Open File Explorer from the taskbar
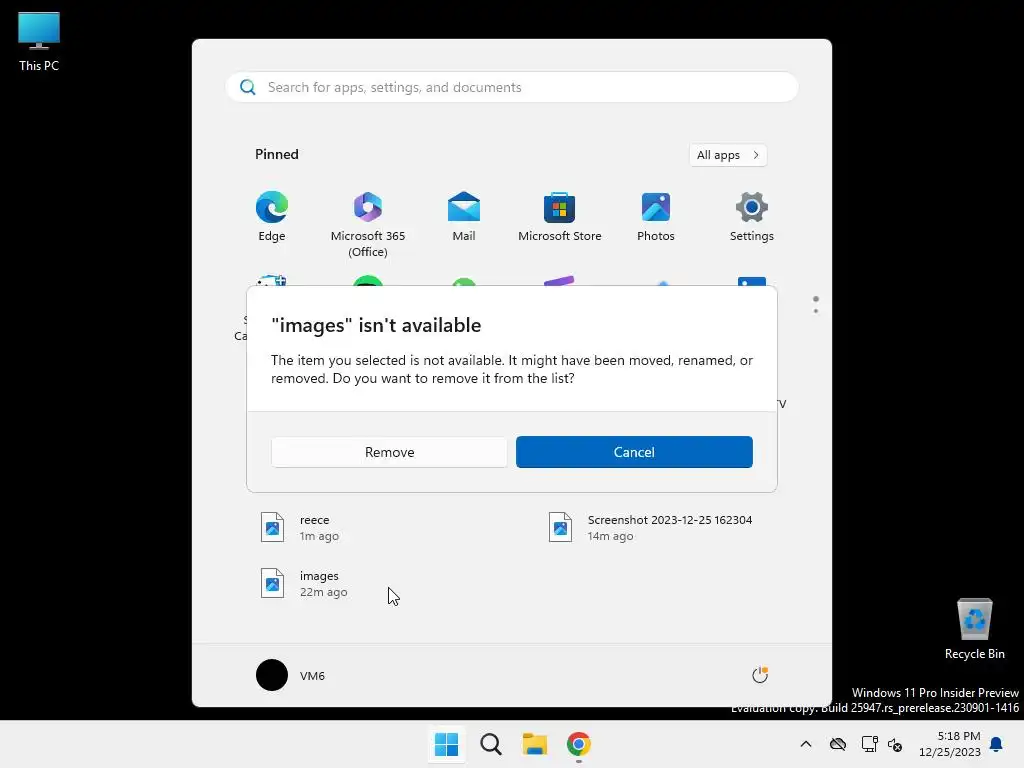The width and height of the screenshot is (1024, 768). 535,744
